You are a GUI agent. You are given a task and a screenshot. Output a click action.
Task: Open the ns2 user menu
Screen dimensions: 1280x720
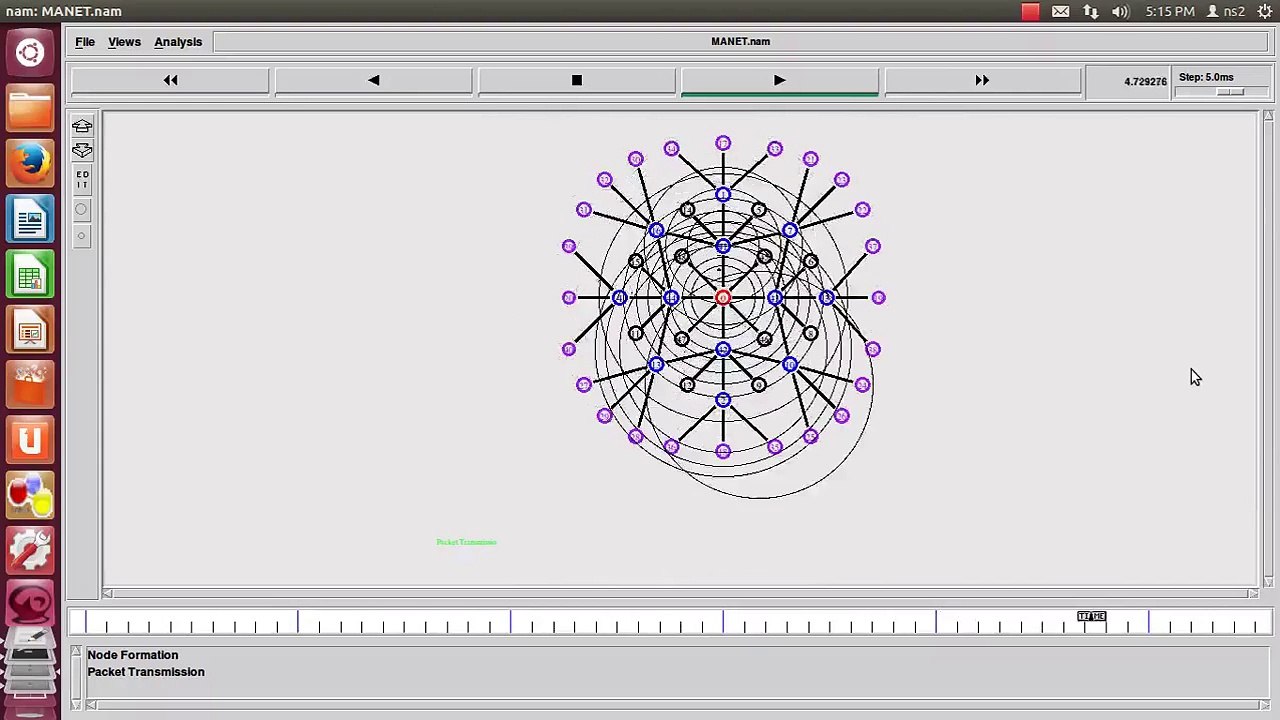(1226, 12)
